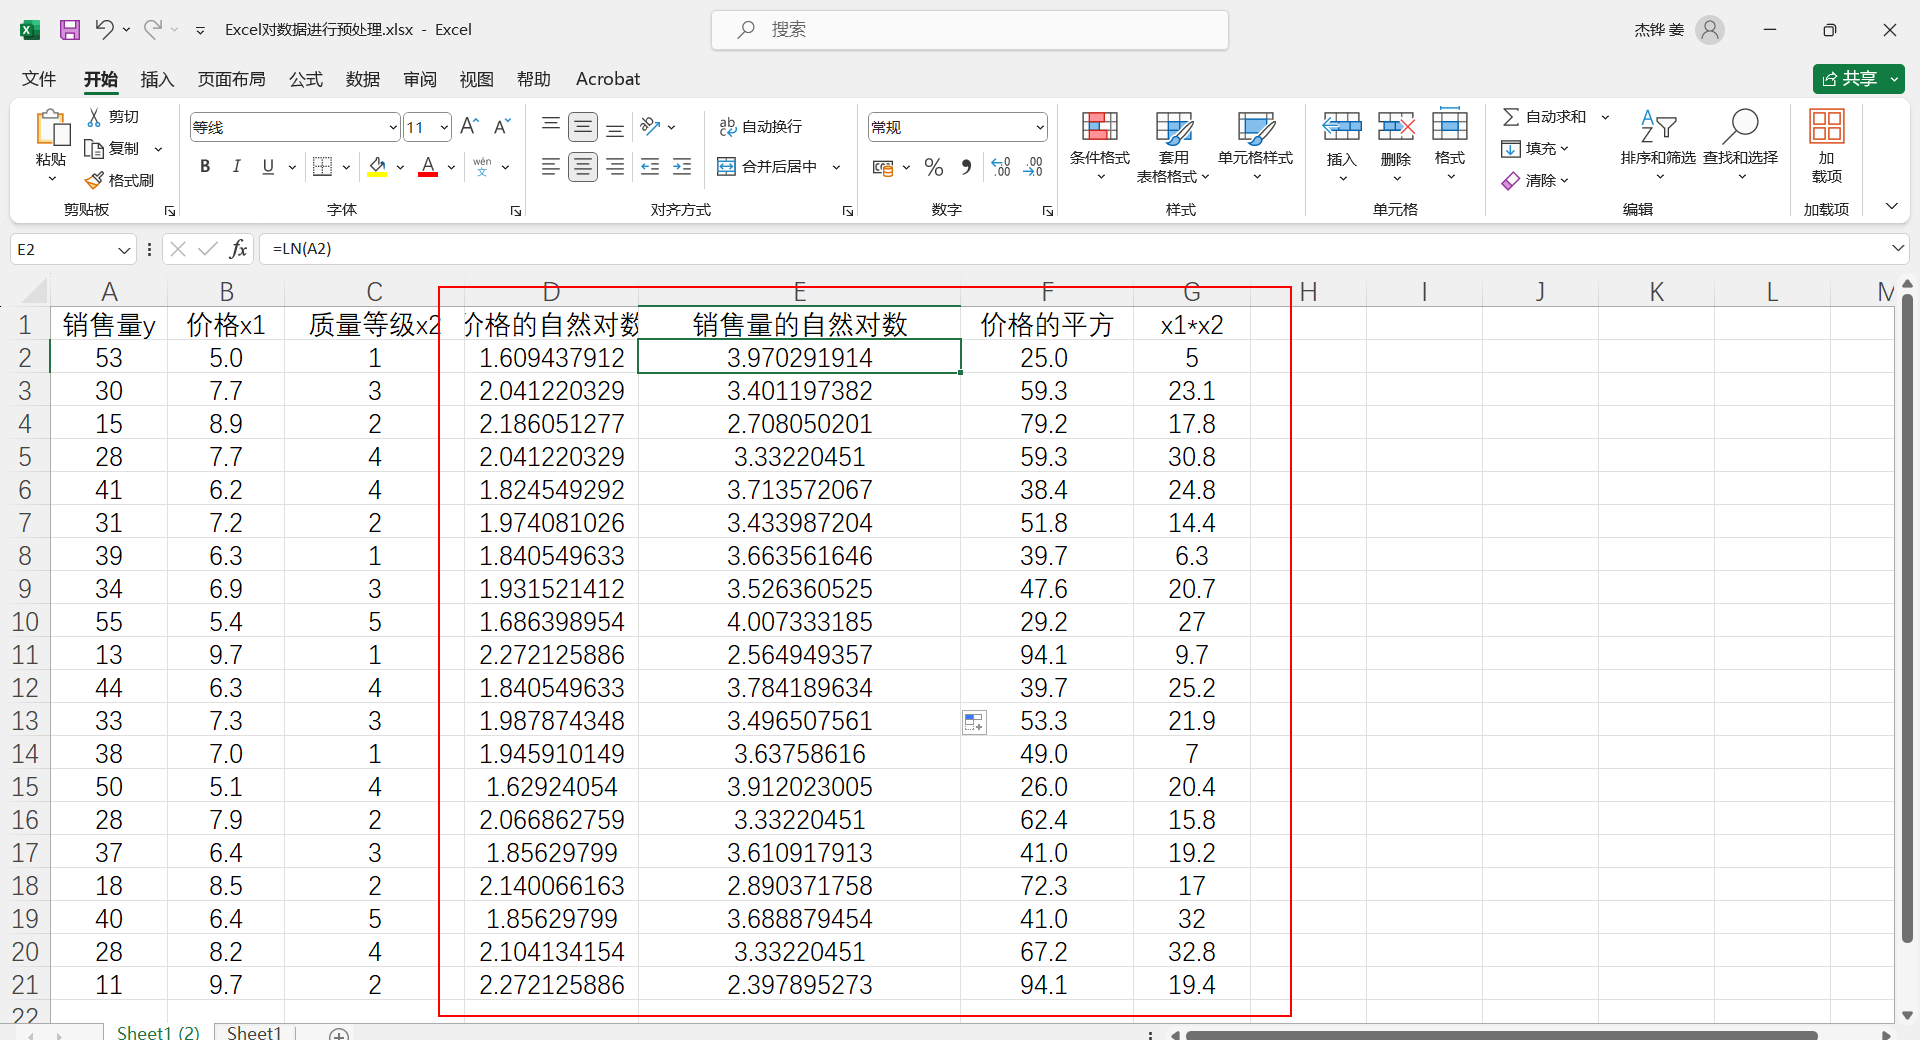Click the Paste clipboard icon

pyautogui.click(x=51, y=128)
